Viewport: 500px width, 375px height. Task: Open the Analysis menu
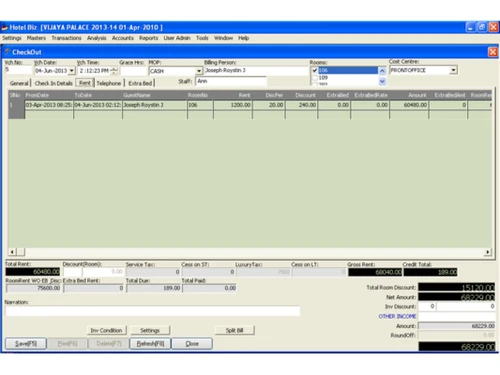point(97,38)
